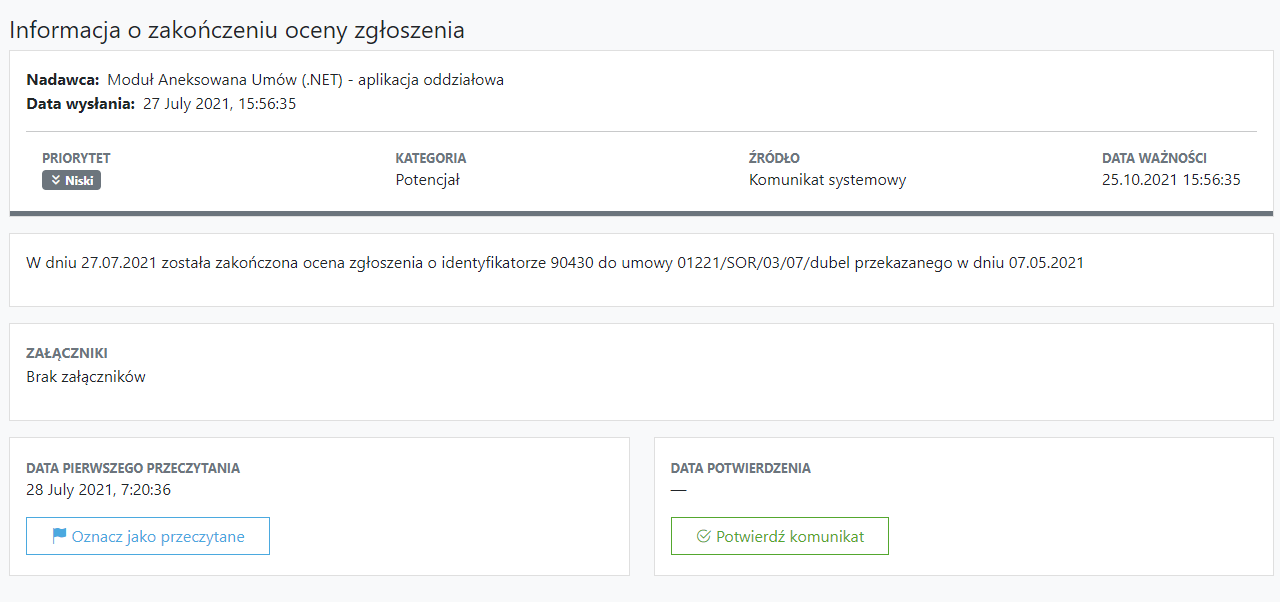
Task: Click the first read date '28 July 2021, 7:20:36'
Action: 98,490
